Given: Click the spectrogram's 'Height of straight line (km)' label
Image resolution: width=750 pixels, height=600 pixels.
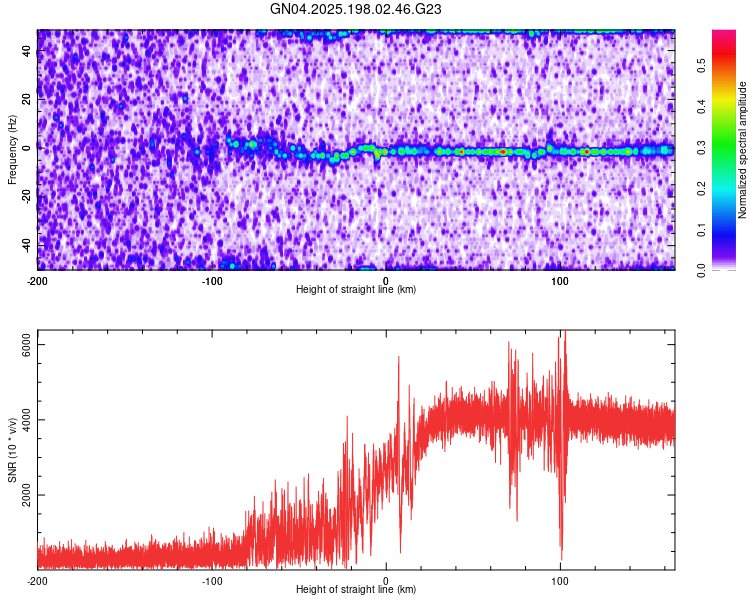Looking at the screenshot, I should [x=356, y=289].
